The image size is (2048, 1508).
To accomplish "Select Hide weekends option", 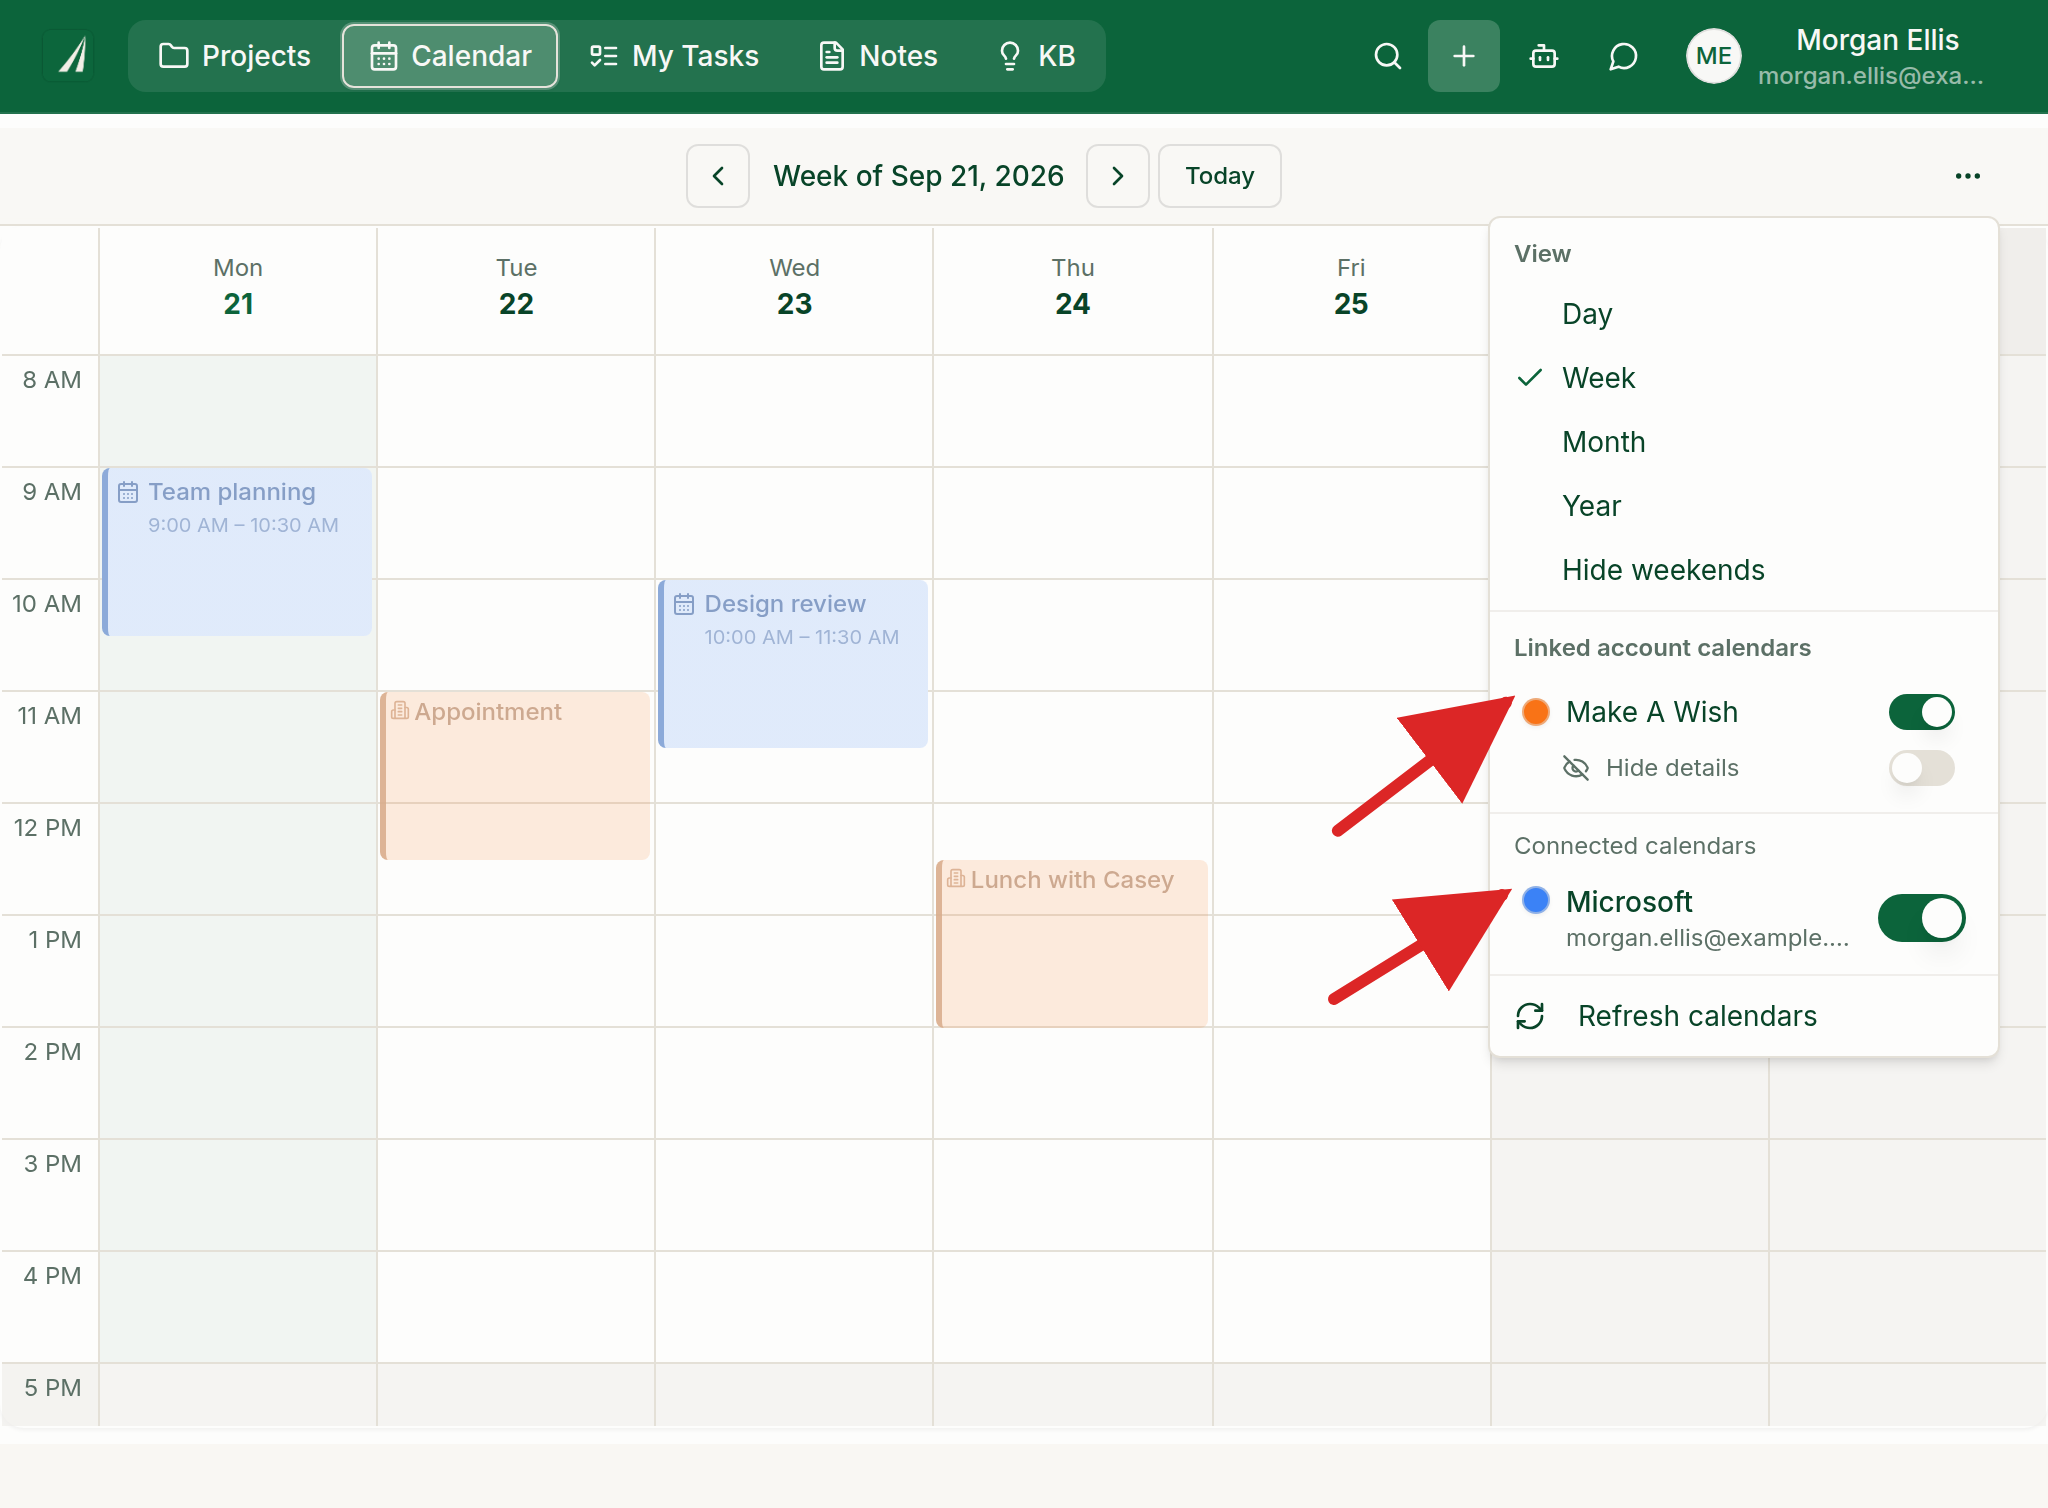I will pos(1743,570).
